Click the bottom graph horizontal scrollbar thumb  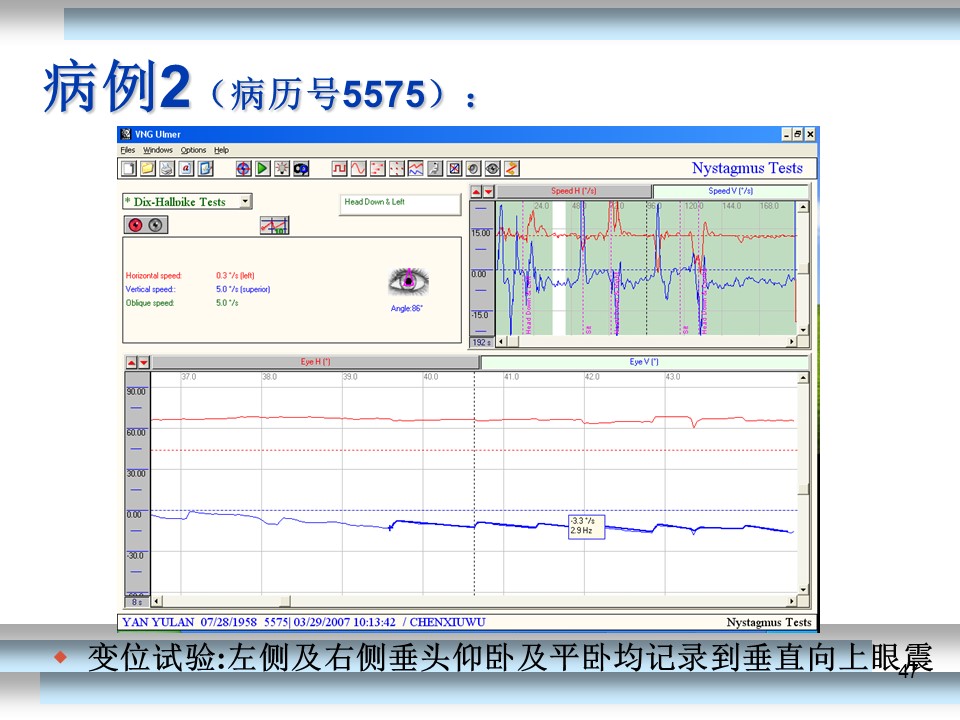[285, 601]
